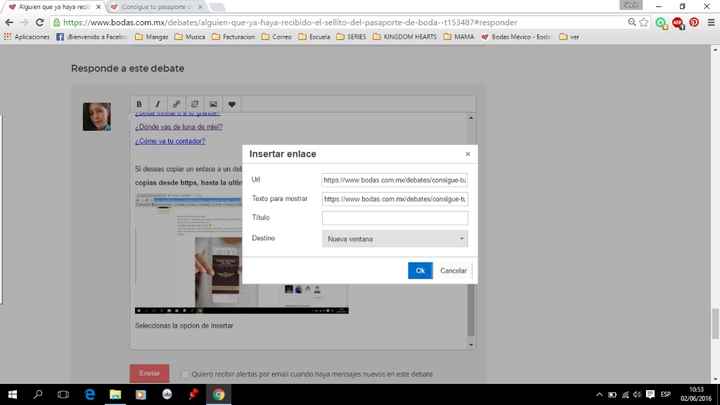Click the red adblock extension icon
The image size is (720, 405).
click(677, 22)
